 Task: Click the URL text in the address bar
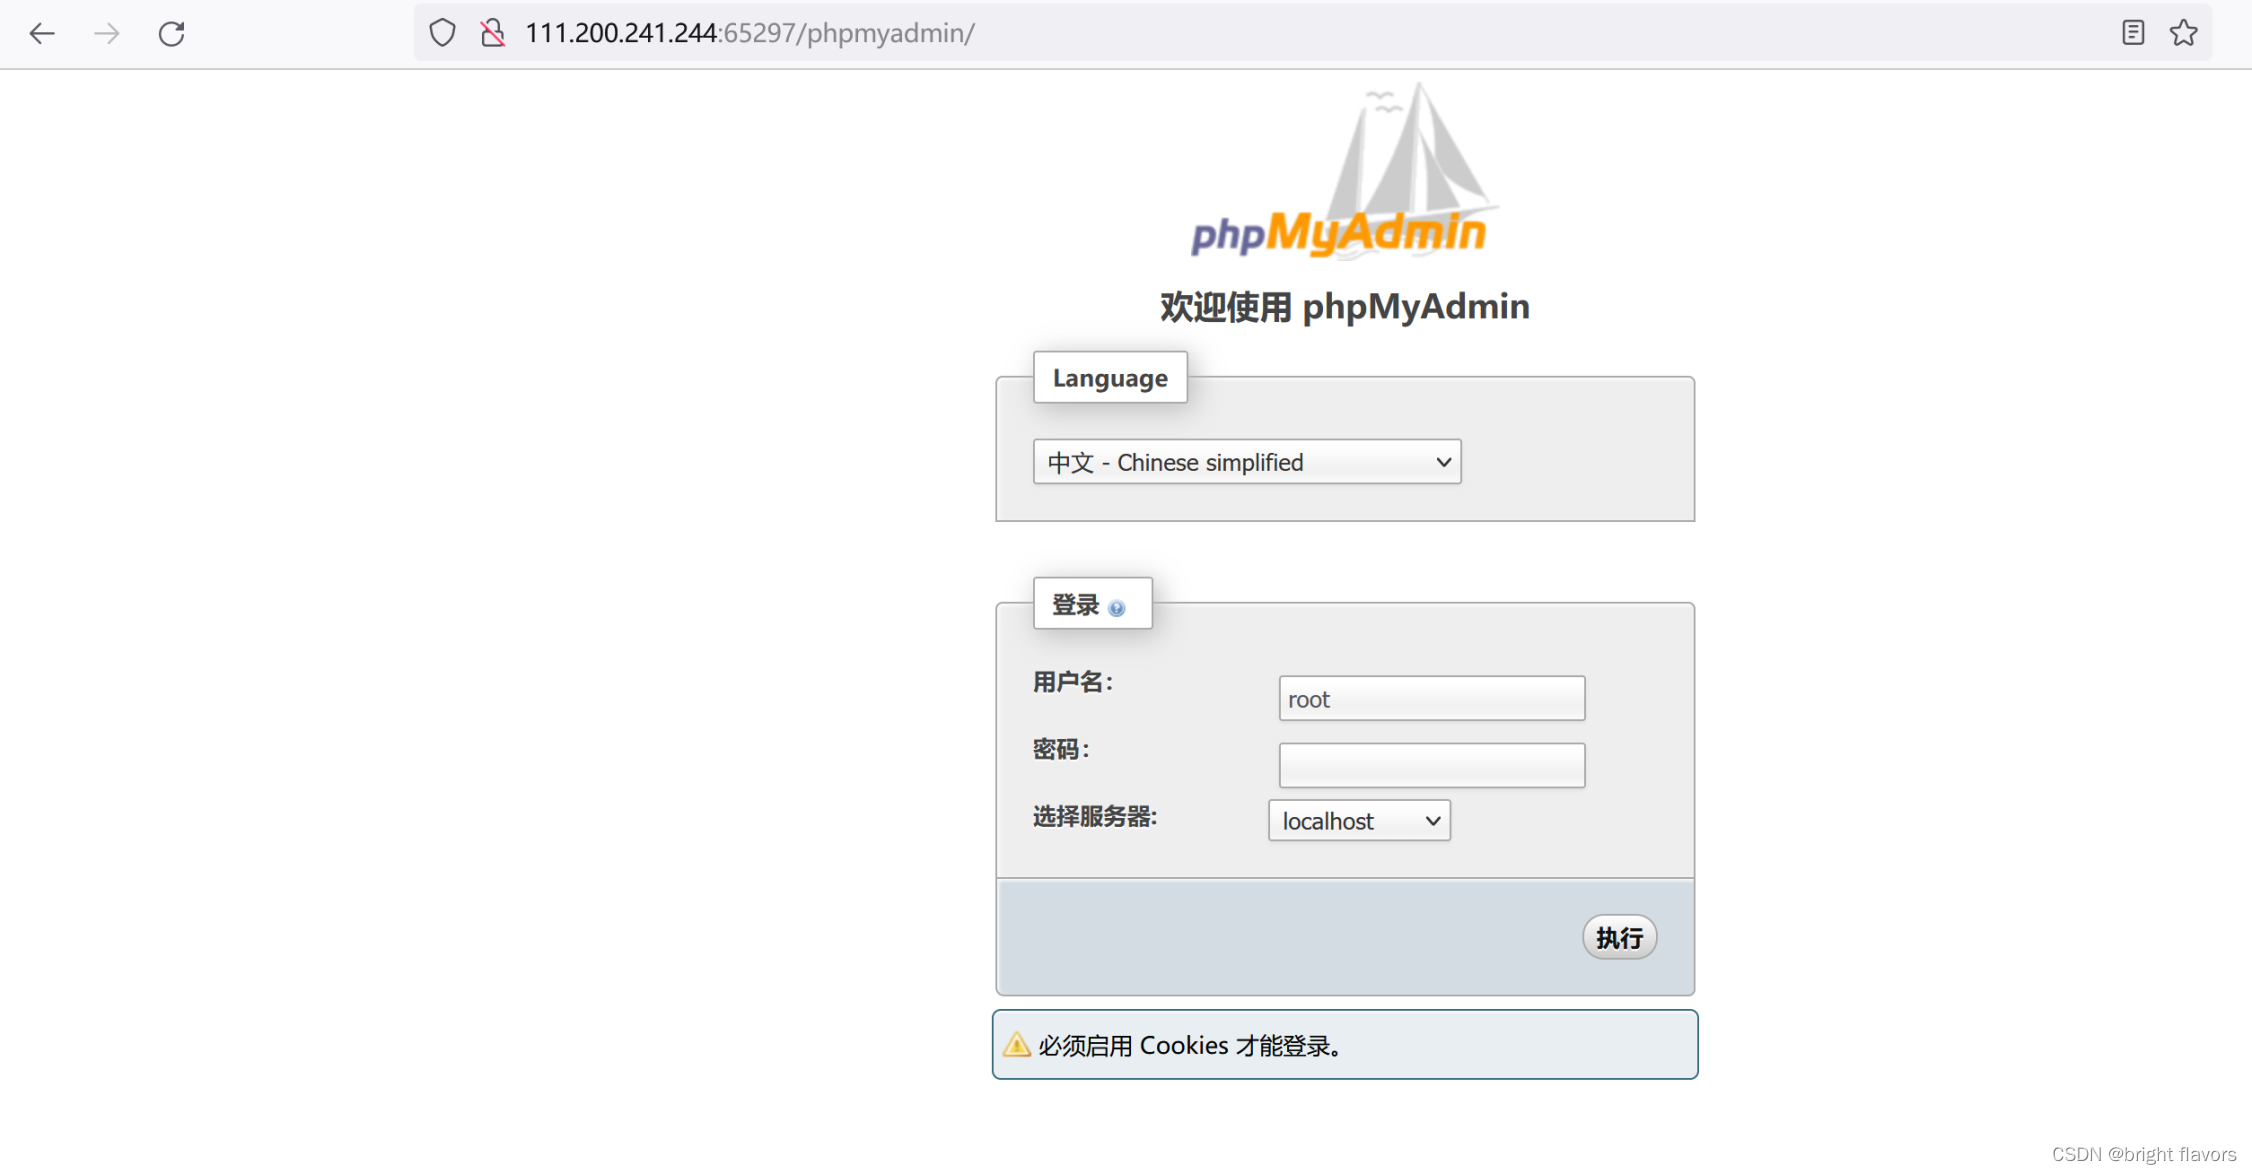click(750, 33)
